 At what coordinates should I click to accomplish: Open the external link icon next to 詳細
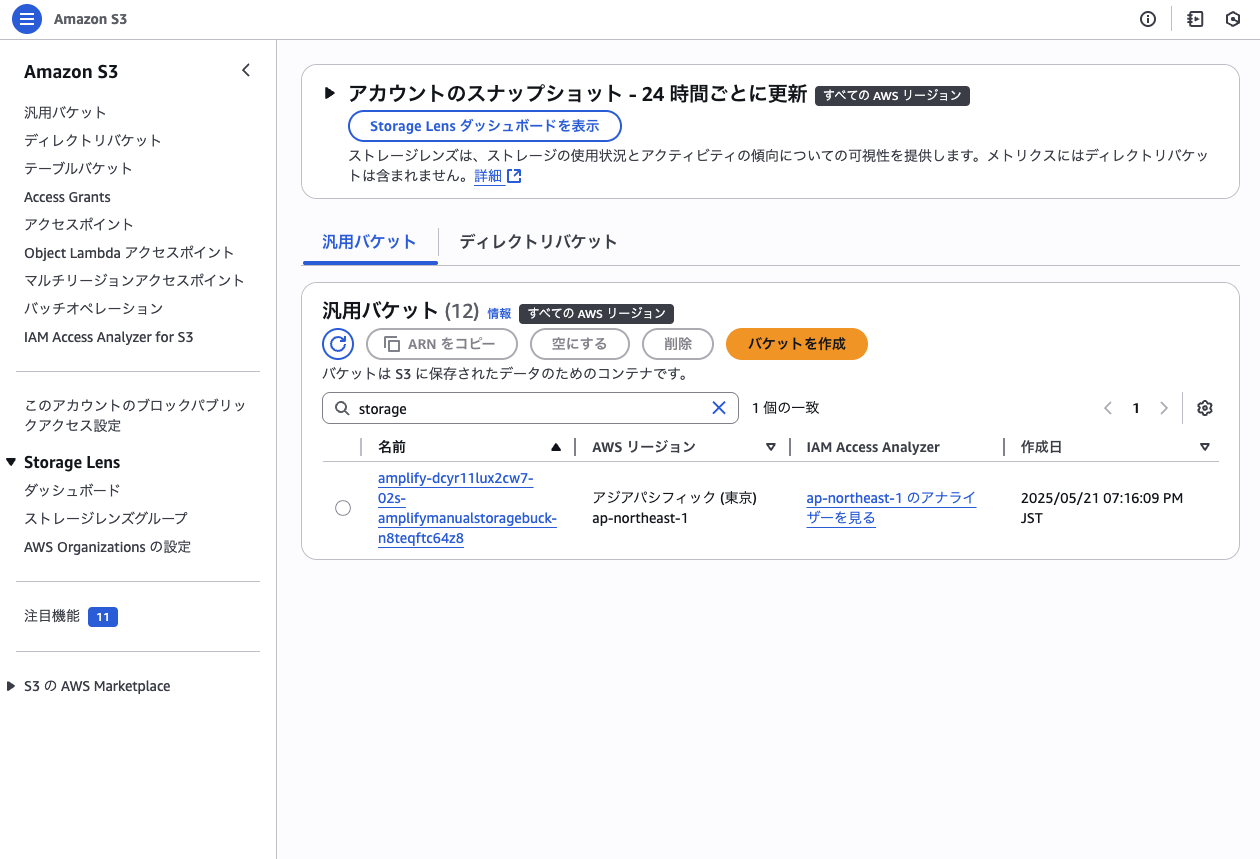tap(514, 176)
